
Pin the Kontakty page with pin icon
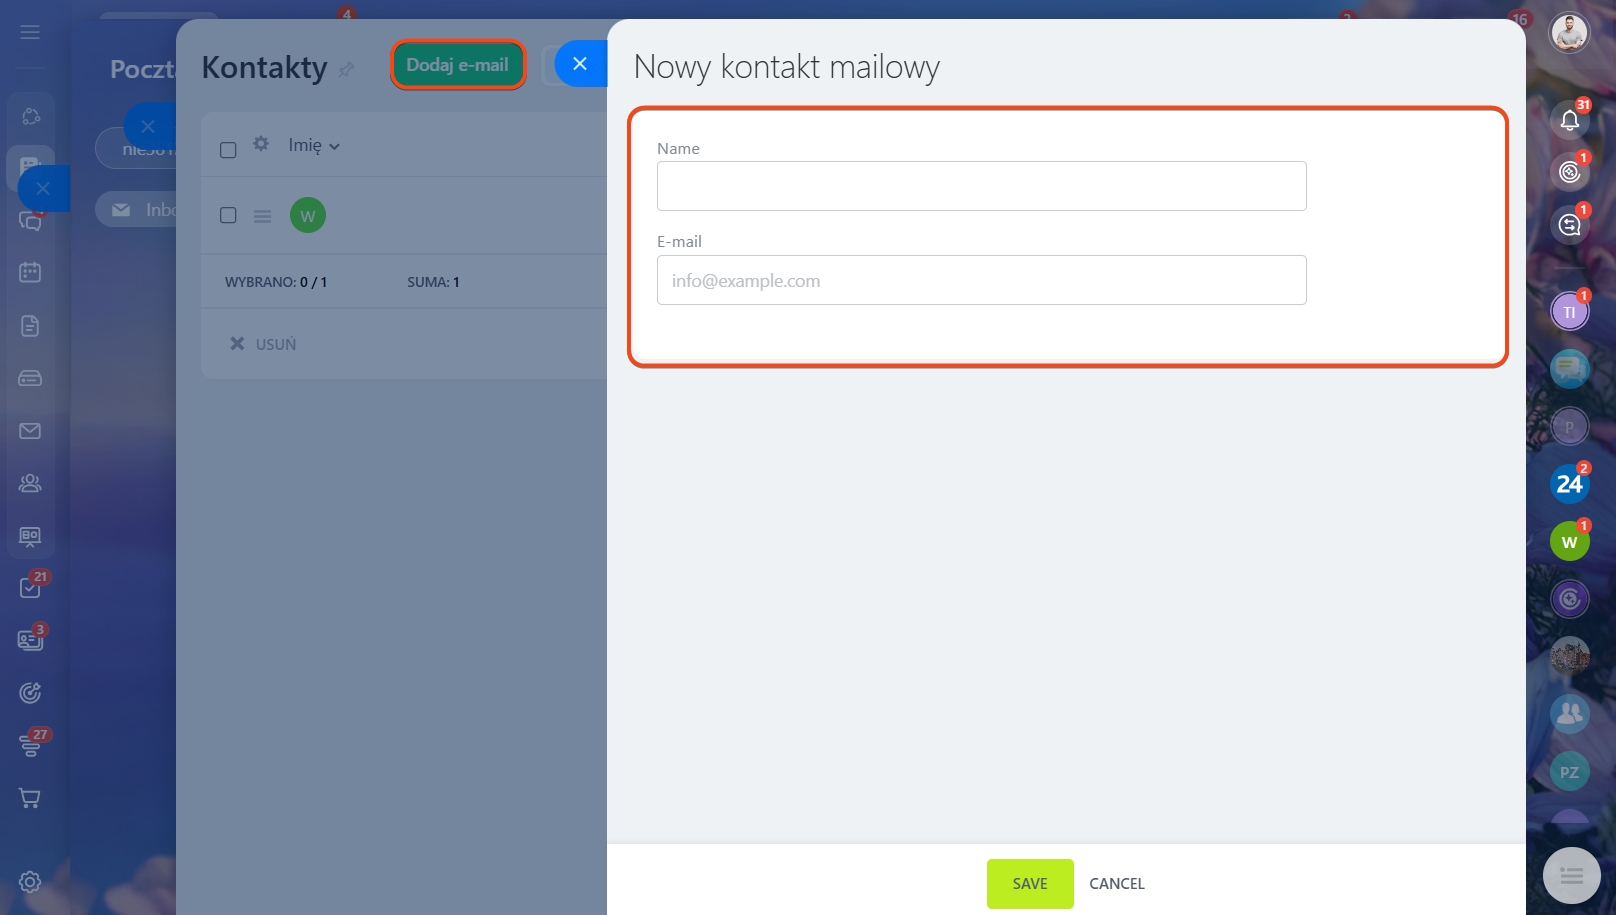point(347,69)
